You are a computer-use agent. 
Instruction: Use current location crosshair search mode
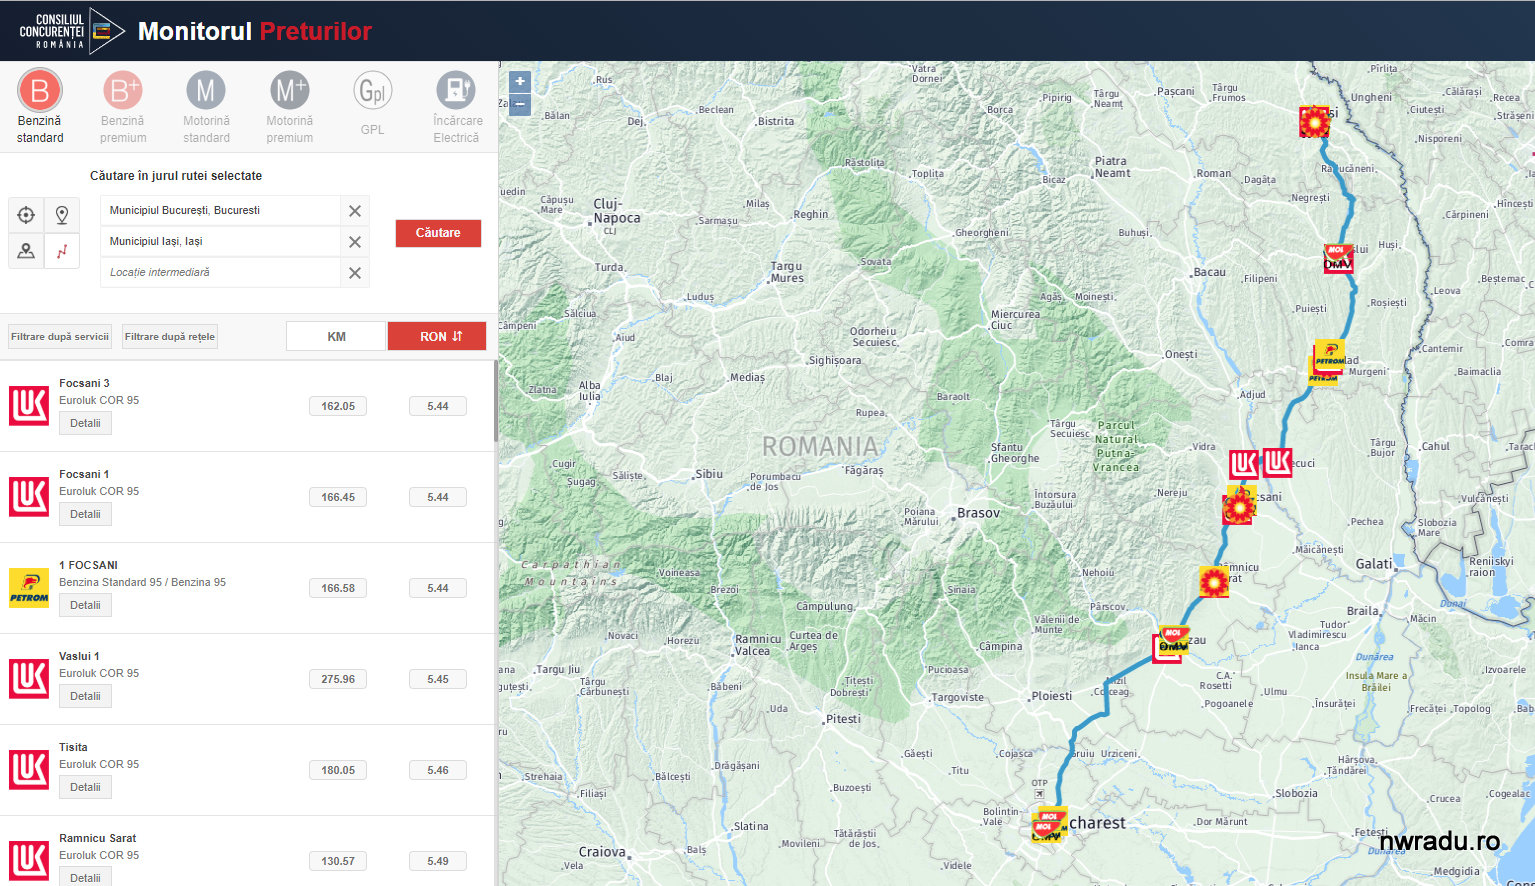click(x=26, y=215)
